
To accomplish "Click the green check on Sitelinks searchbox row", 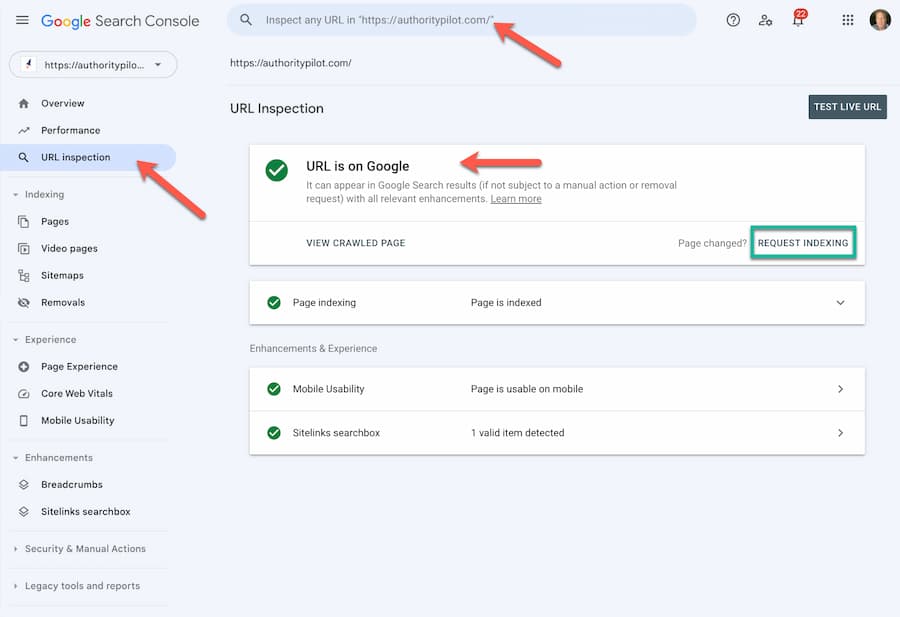I will [274, 433].
